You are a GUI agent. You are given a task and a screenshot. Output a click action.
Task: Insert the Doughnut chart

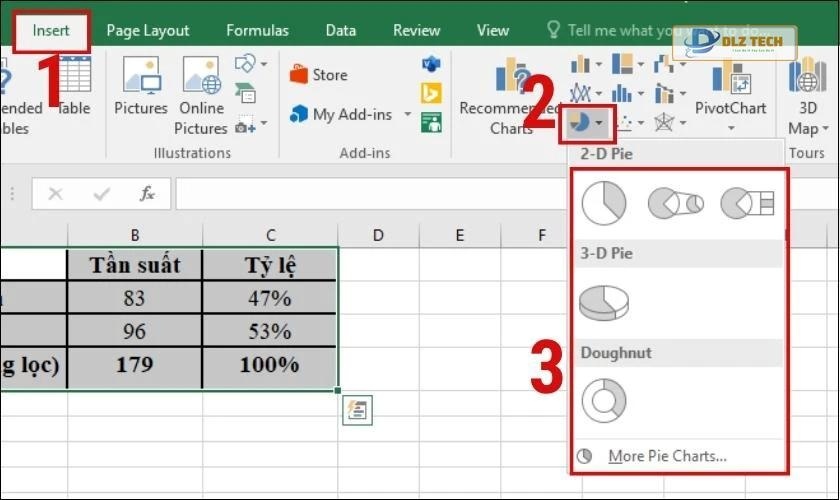[603, 401]
